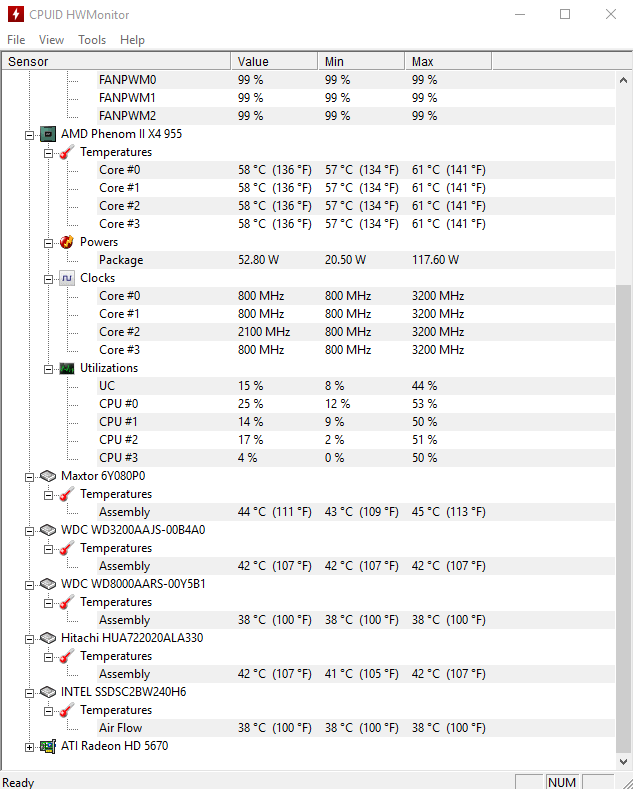Click the Sensor column header
The height and width of the screenshot is (789, 633).
pyautogui.click(x=116, y=61)
